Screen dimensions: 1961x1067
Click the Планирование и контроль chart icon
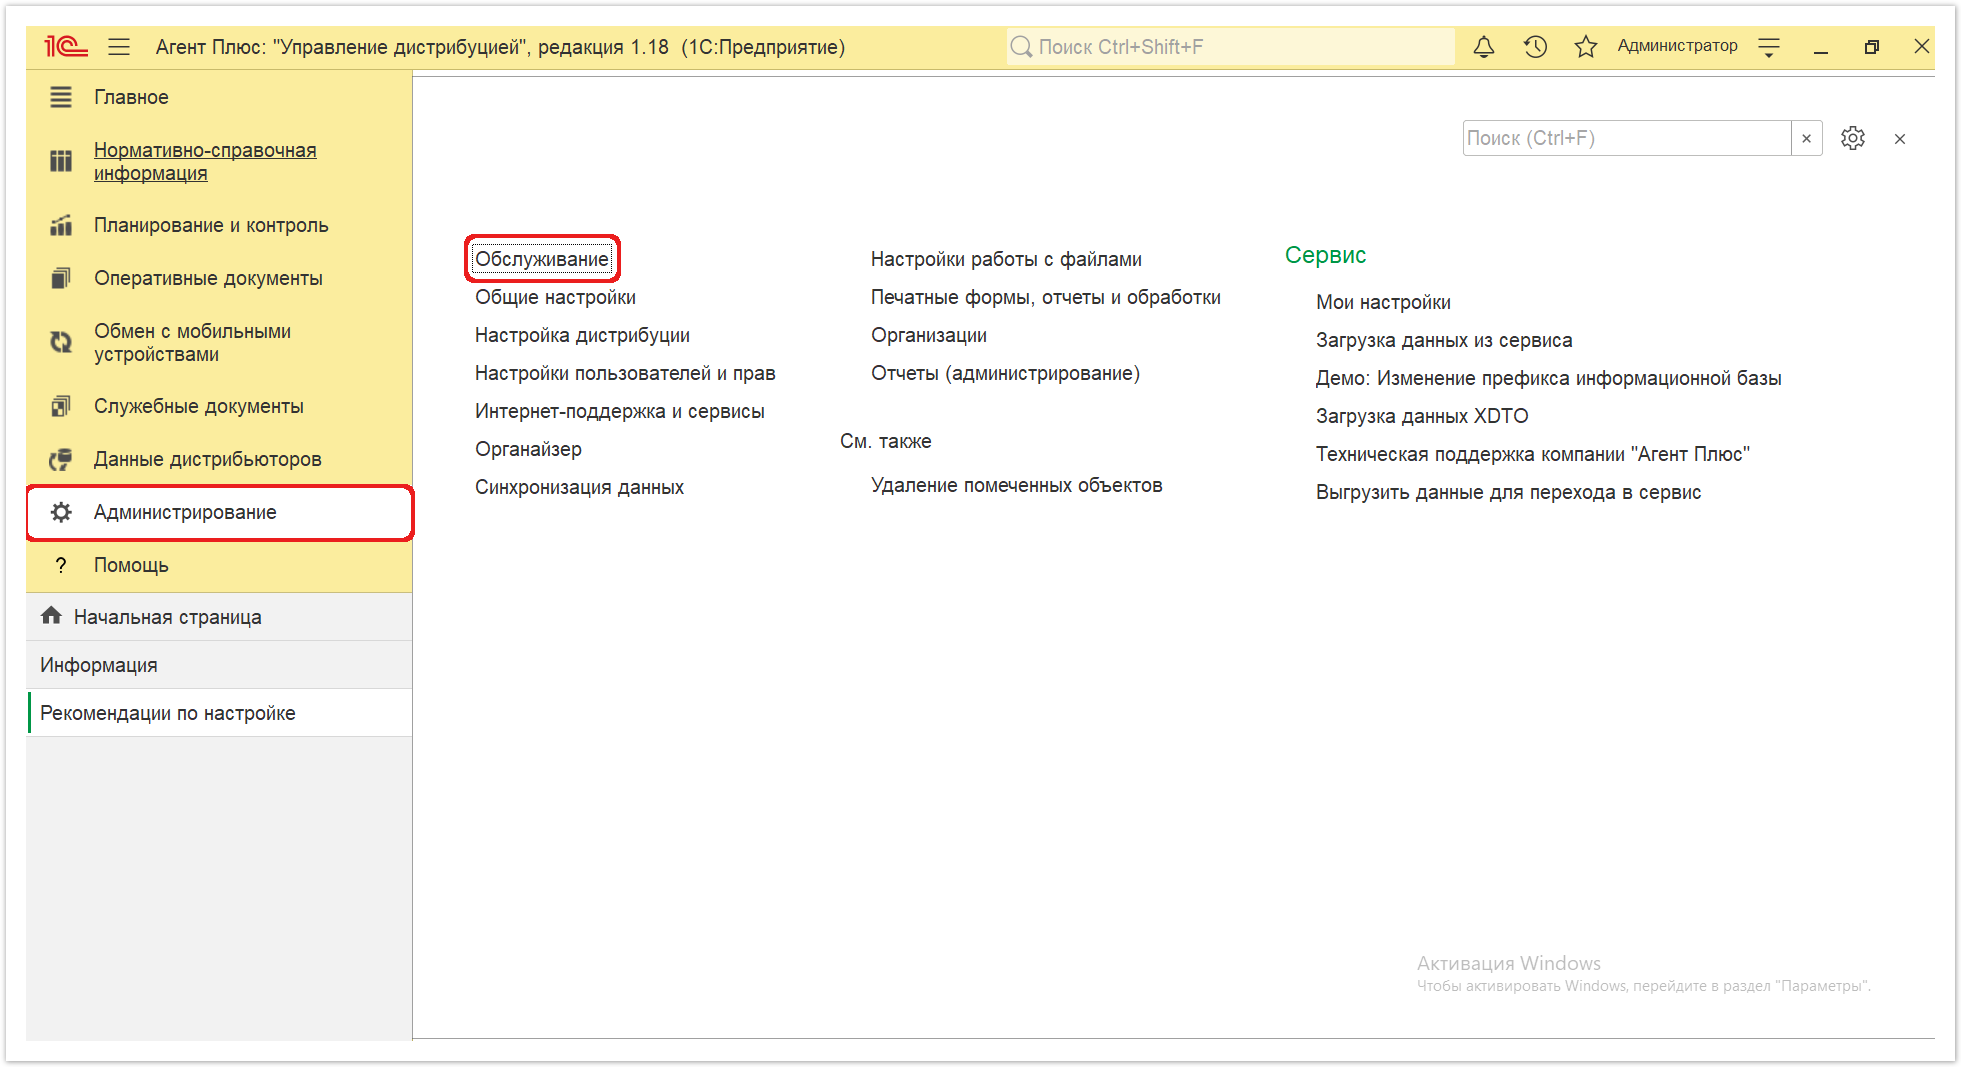coord(61,225)
